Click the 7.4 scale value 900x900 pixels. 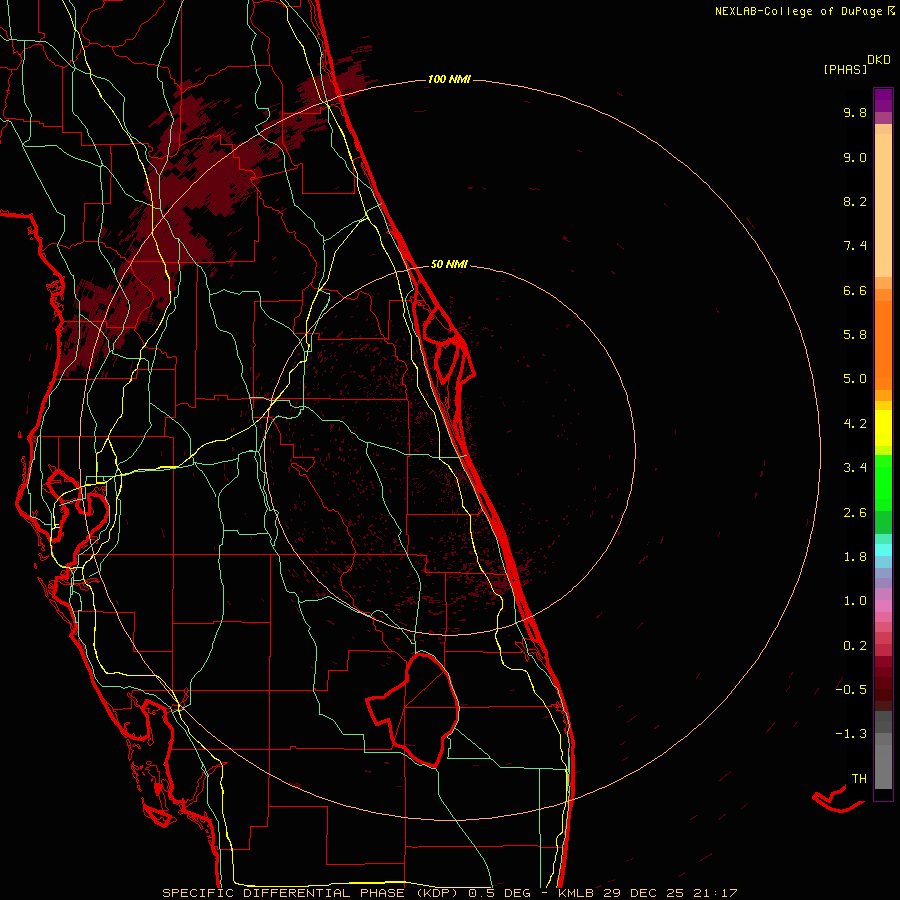tap(855, 246)
